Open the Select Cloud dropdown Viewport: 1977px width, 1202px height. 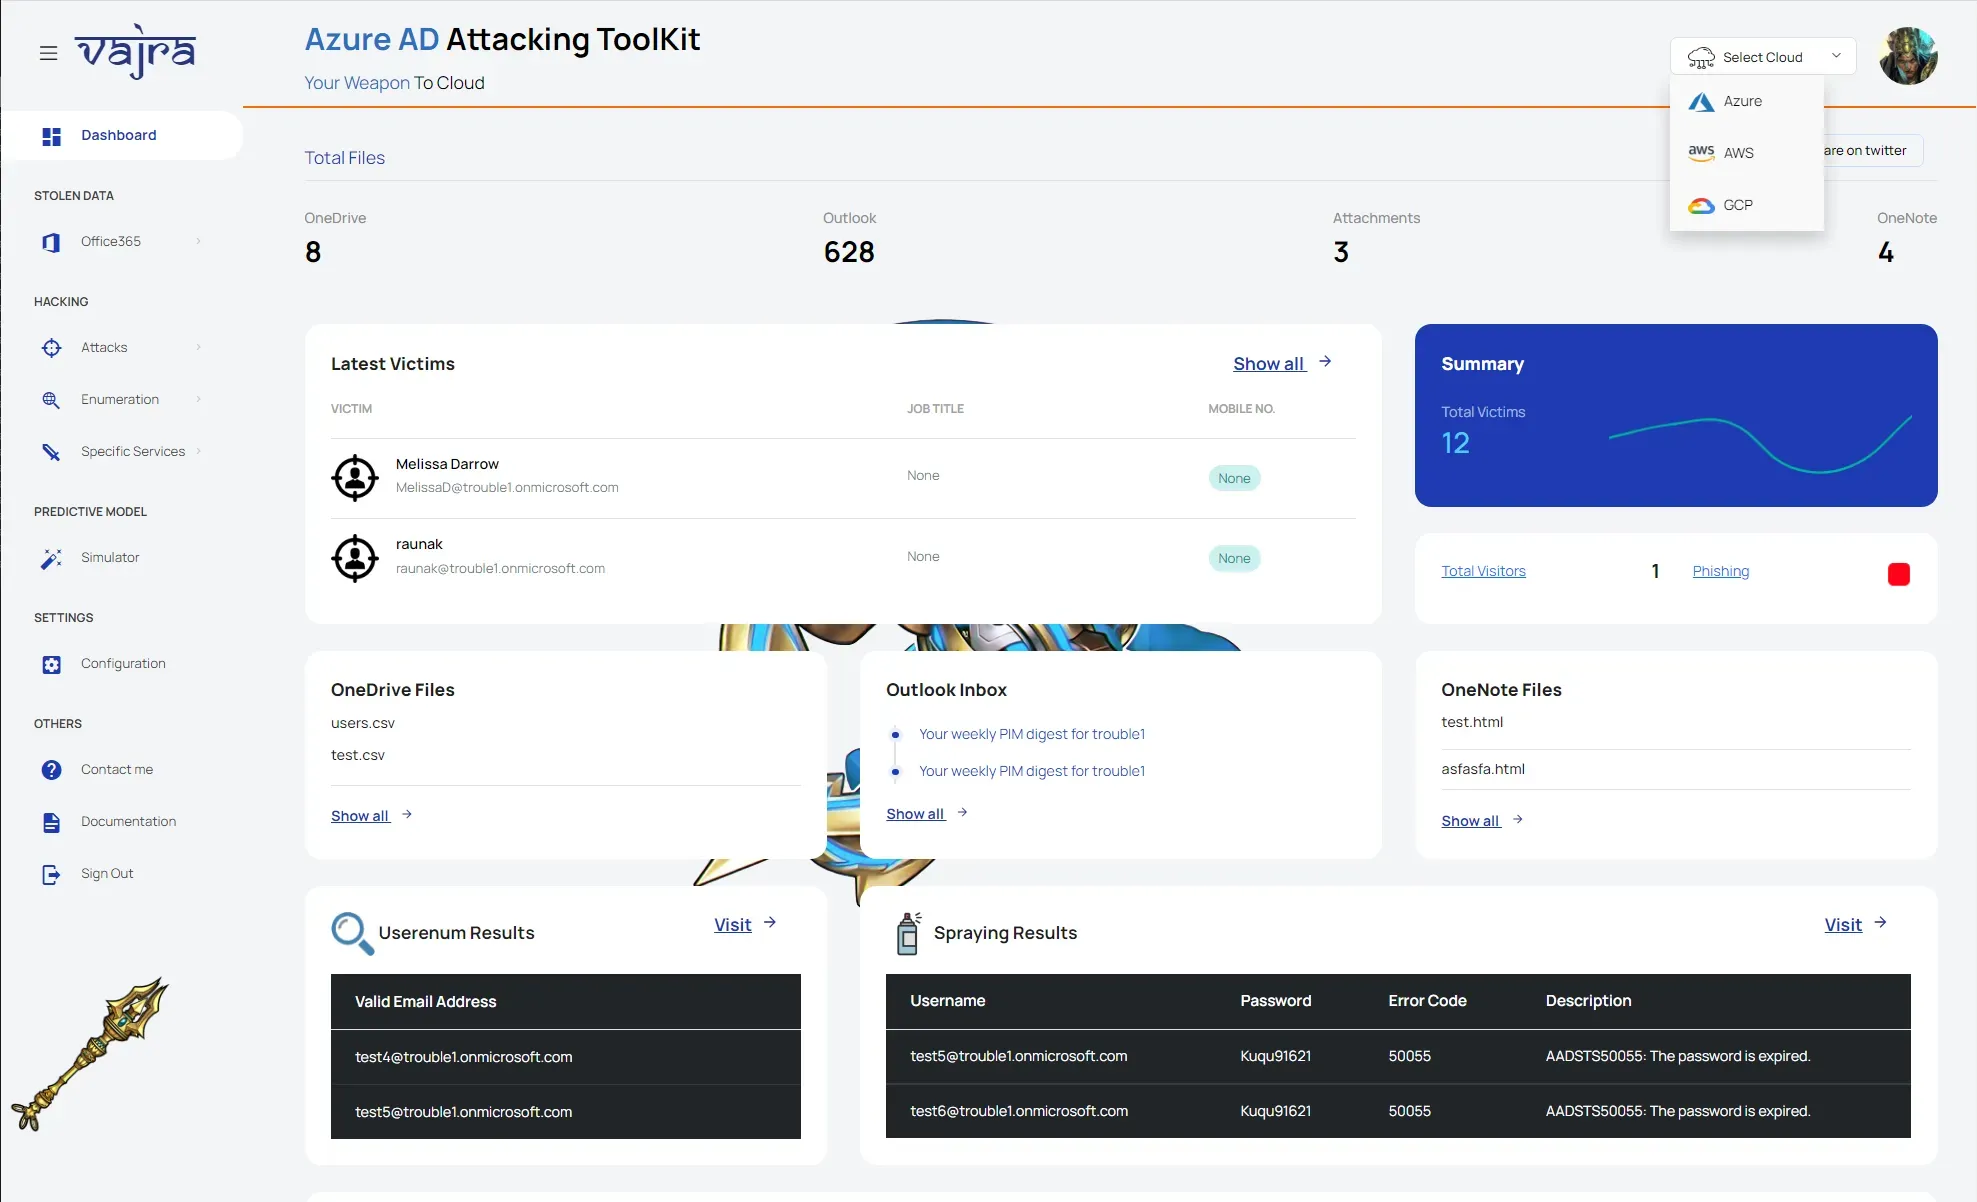point(1763,57)
